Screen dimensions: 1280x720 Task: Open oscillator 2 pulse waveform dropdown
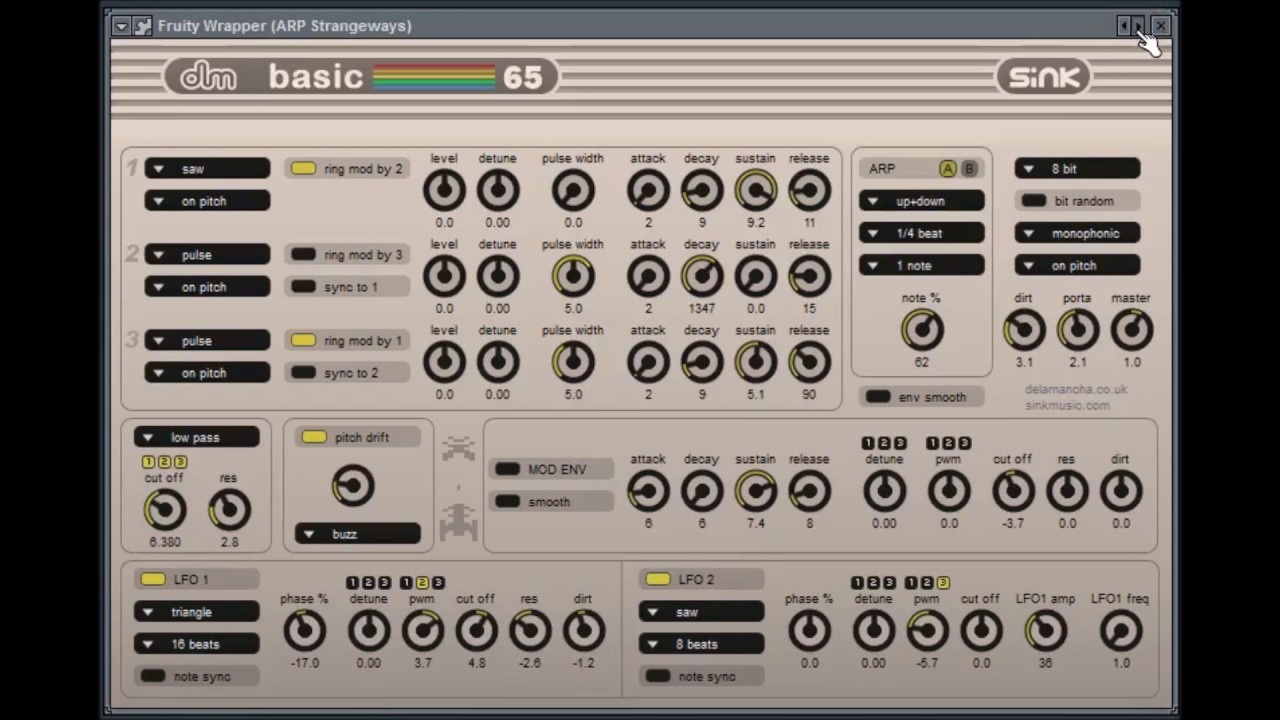207,255
